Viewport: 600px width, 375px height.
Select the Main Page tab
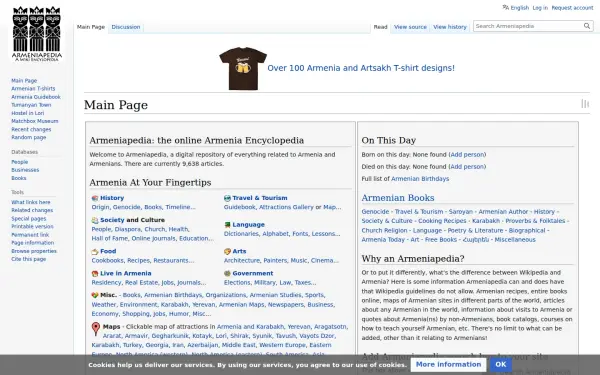tap(91, 27)
